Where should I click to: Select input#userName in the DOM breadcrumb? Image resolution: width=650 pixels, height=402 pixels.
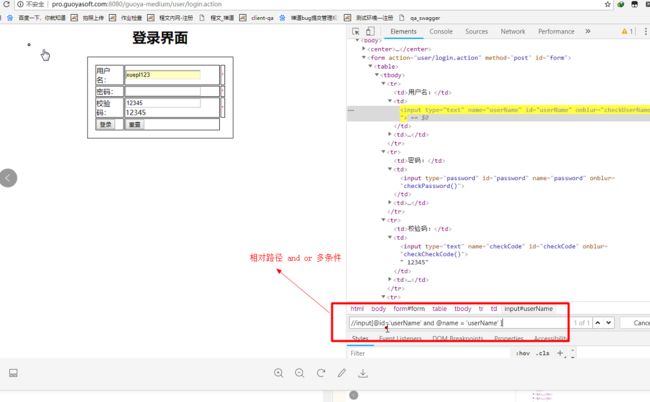529,309
